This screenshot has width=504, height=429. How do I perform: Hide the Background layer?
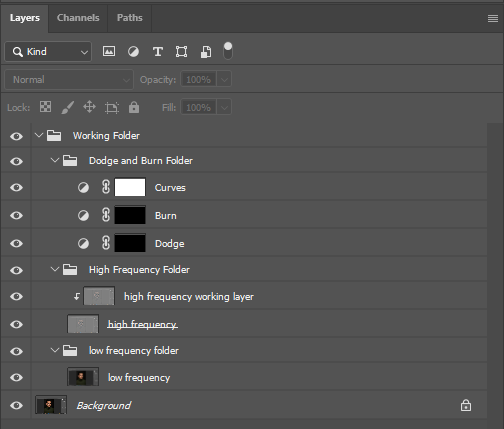point(16,405)
